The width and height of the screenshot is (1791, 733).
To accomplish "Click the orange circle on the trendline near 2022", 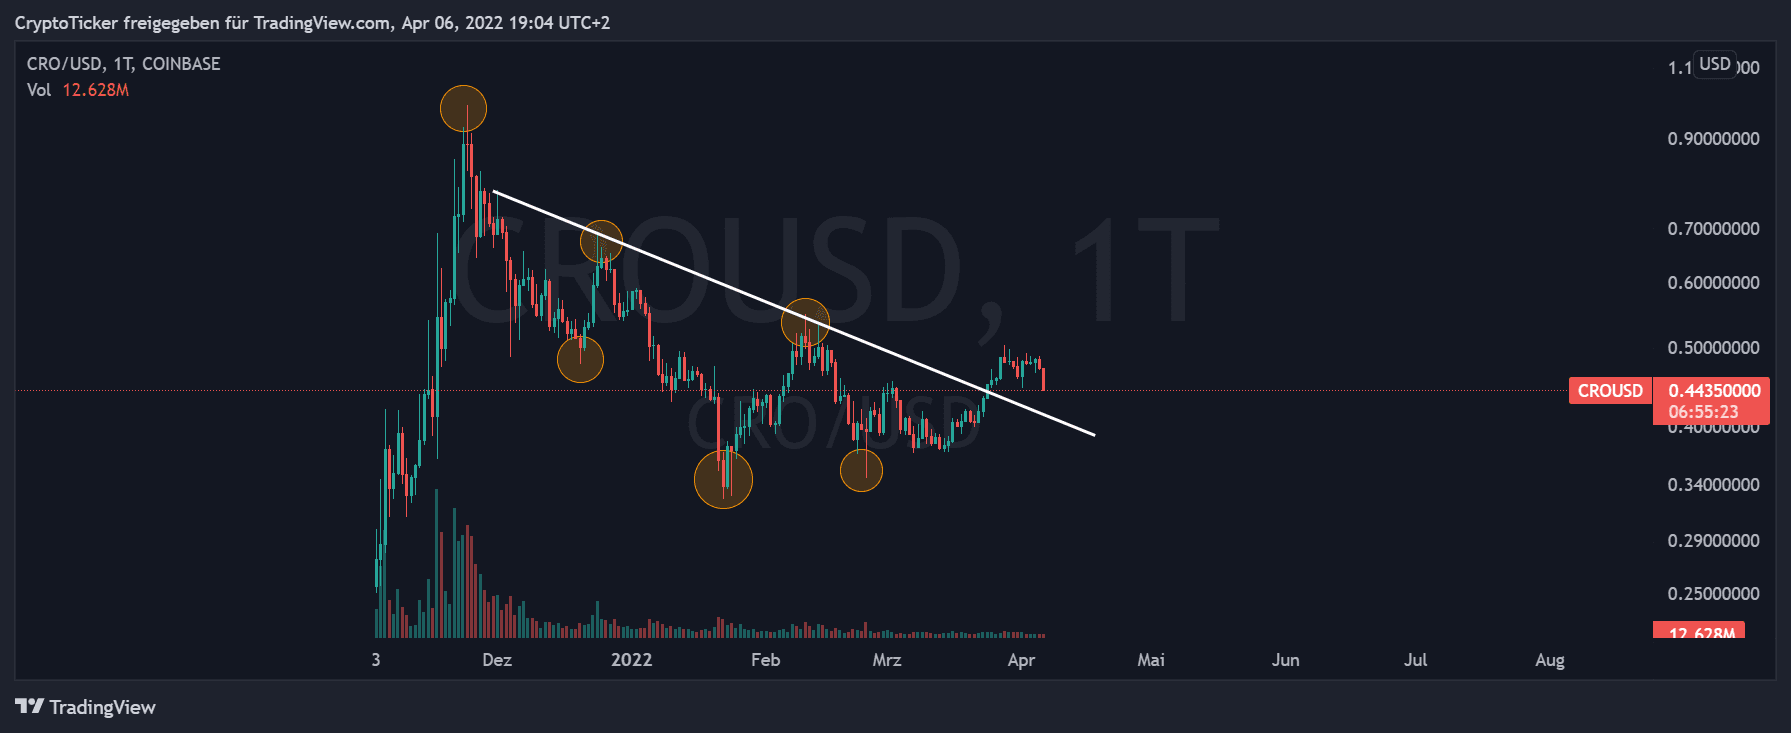I will click(x=601, y=241).
